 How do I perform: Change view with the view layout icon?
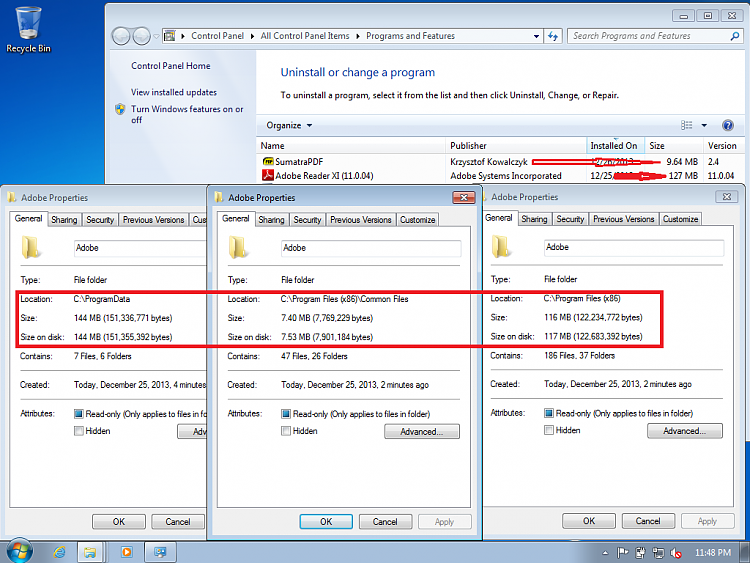[686, 125]
